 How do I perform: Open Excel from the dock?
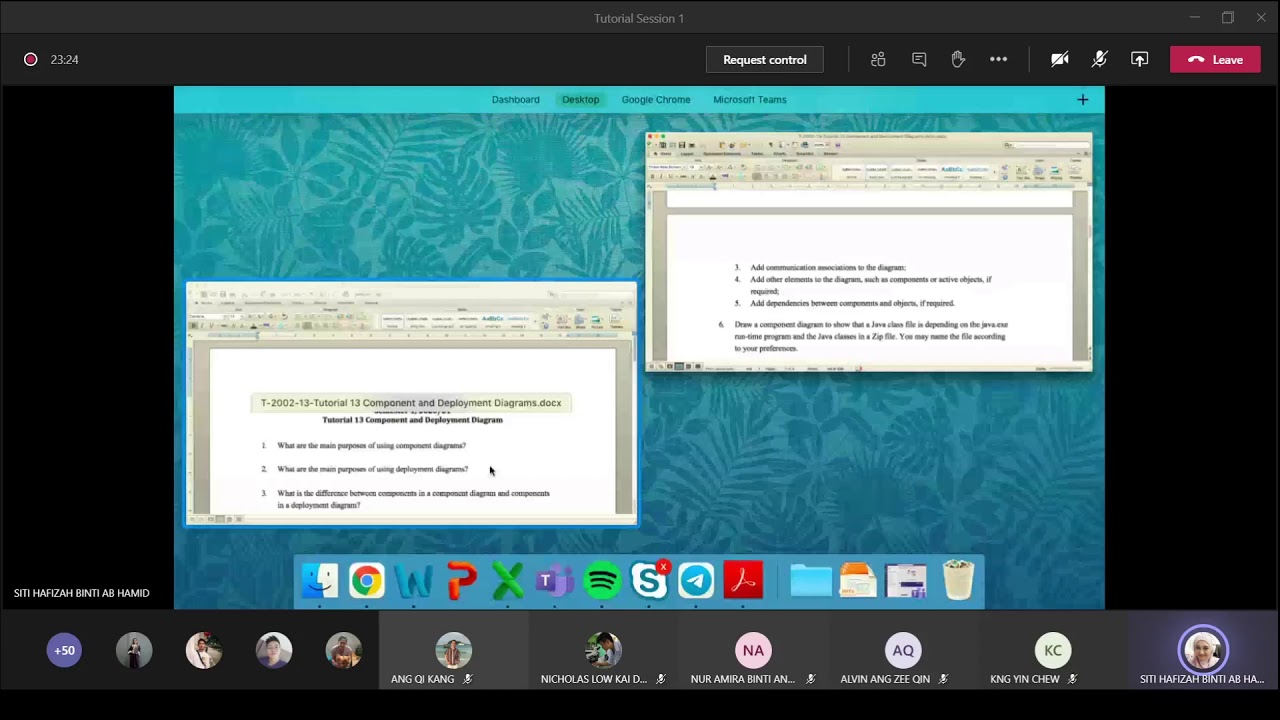508,581
